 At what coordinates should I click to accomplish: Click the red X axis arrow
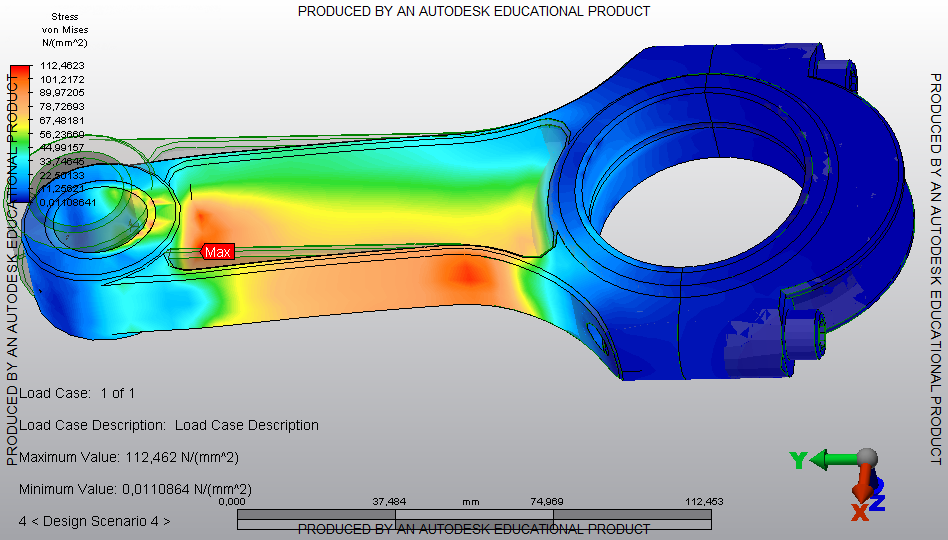[861, 495]
